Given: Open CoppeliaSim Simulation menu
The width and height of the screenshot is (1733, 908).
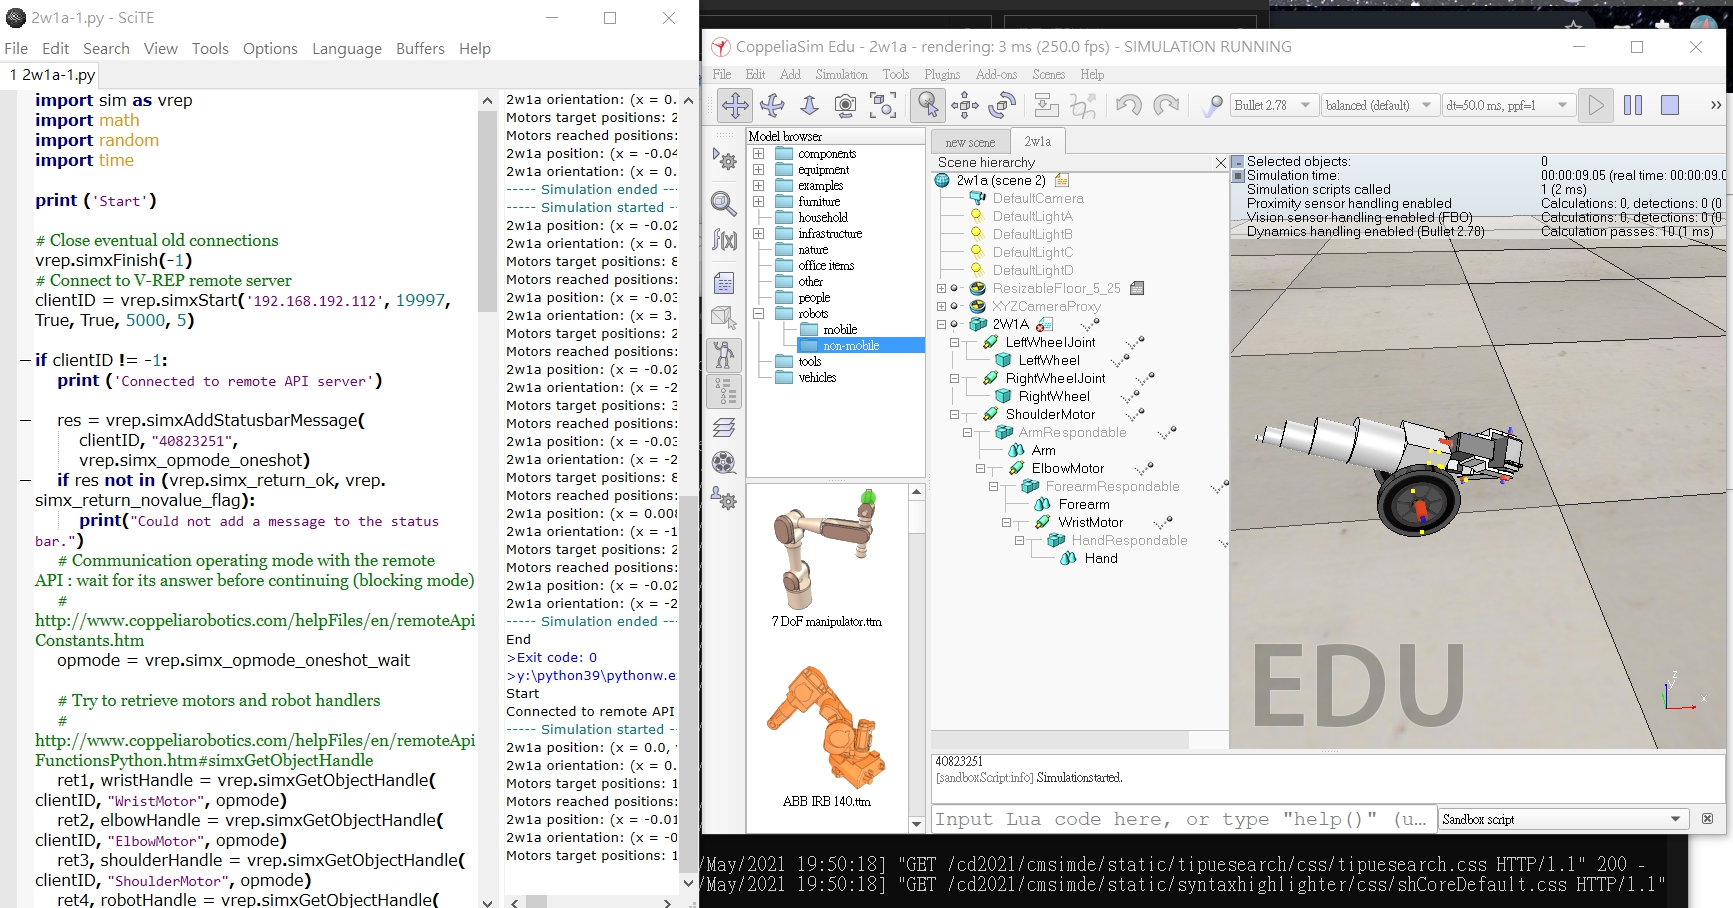Looking at the screenshot, I should pos(841,75).
